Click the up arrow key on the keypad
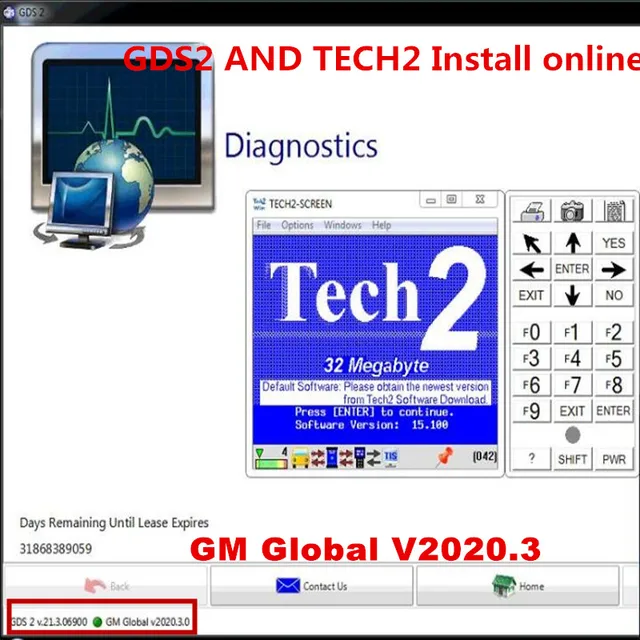640x640 pixels. click(573, 243)
